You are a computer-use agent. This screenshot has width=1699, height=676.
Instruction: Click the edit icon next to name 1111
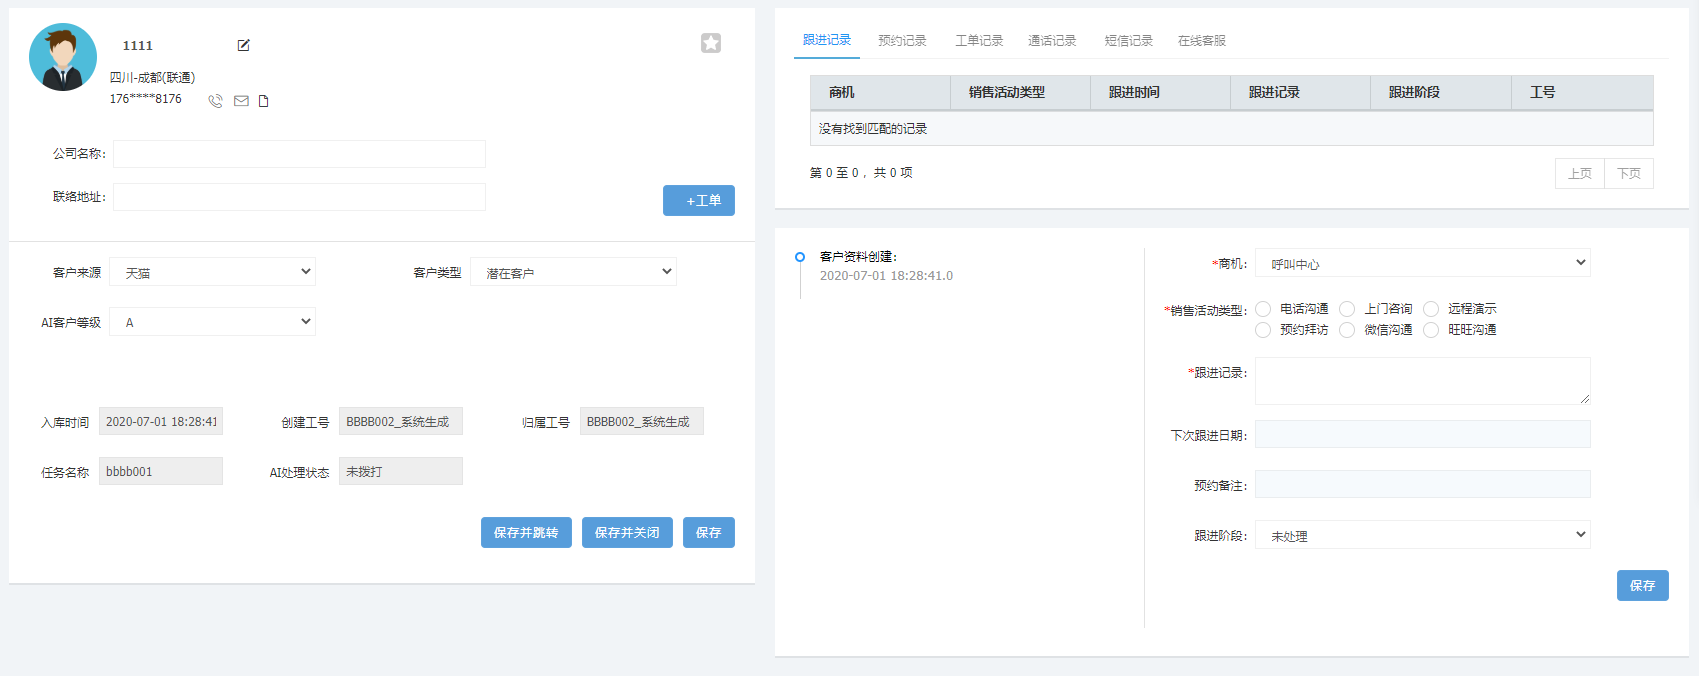[243, 45]
